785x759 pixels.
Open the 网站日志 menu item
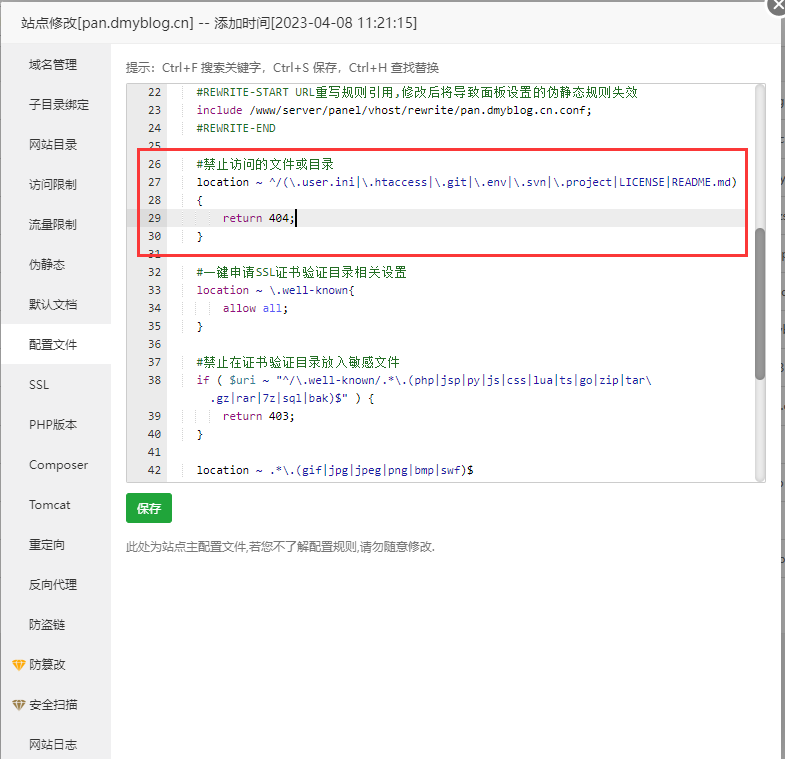click(53, 745)
